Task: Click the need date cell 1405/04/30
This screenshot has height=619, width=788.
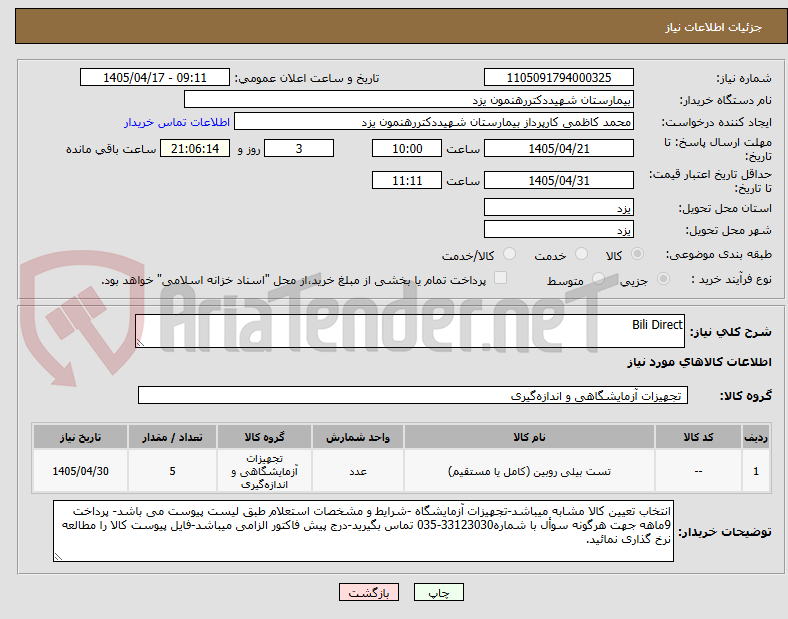Action: point(80,471)
